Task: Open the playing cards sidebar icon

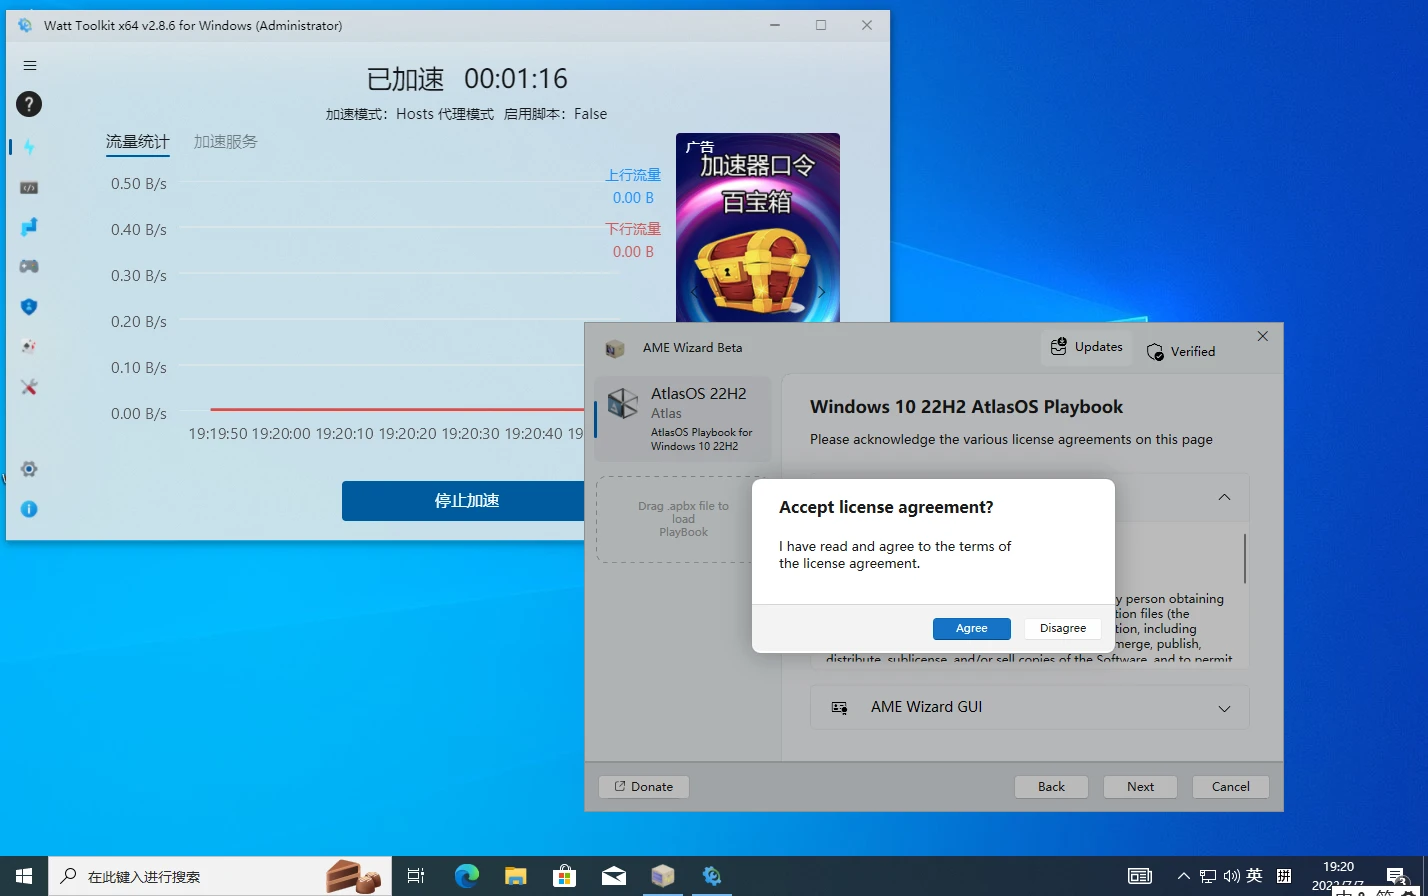Action: point(29,346)
